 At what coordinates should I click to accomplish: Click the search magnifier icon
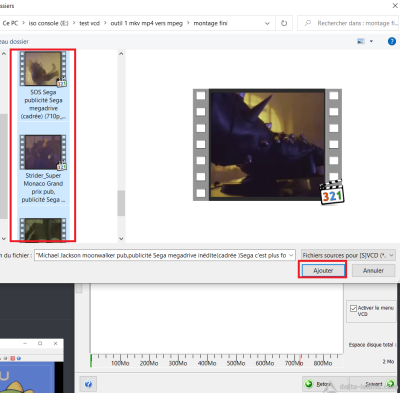[308, 23]
